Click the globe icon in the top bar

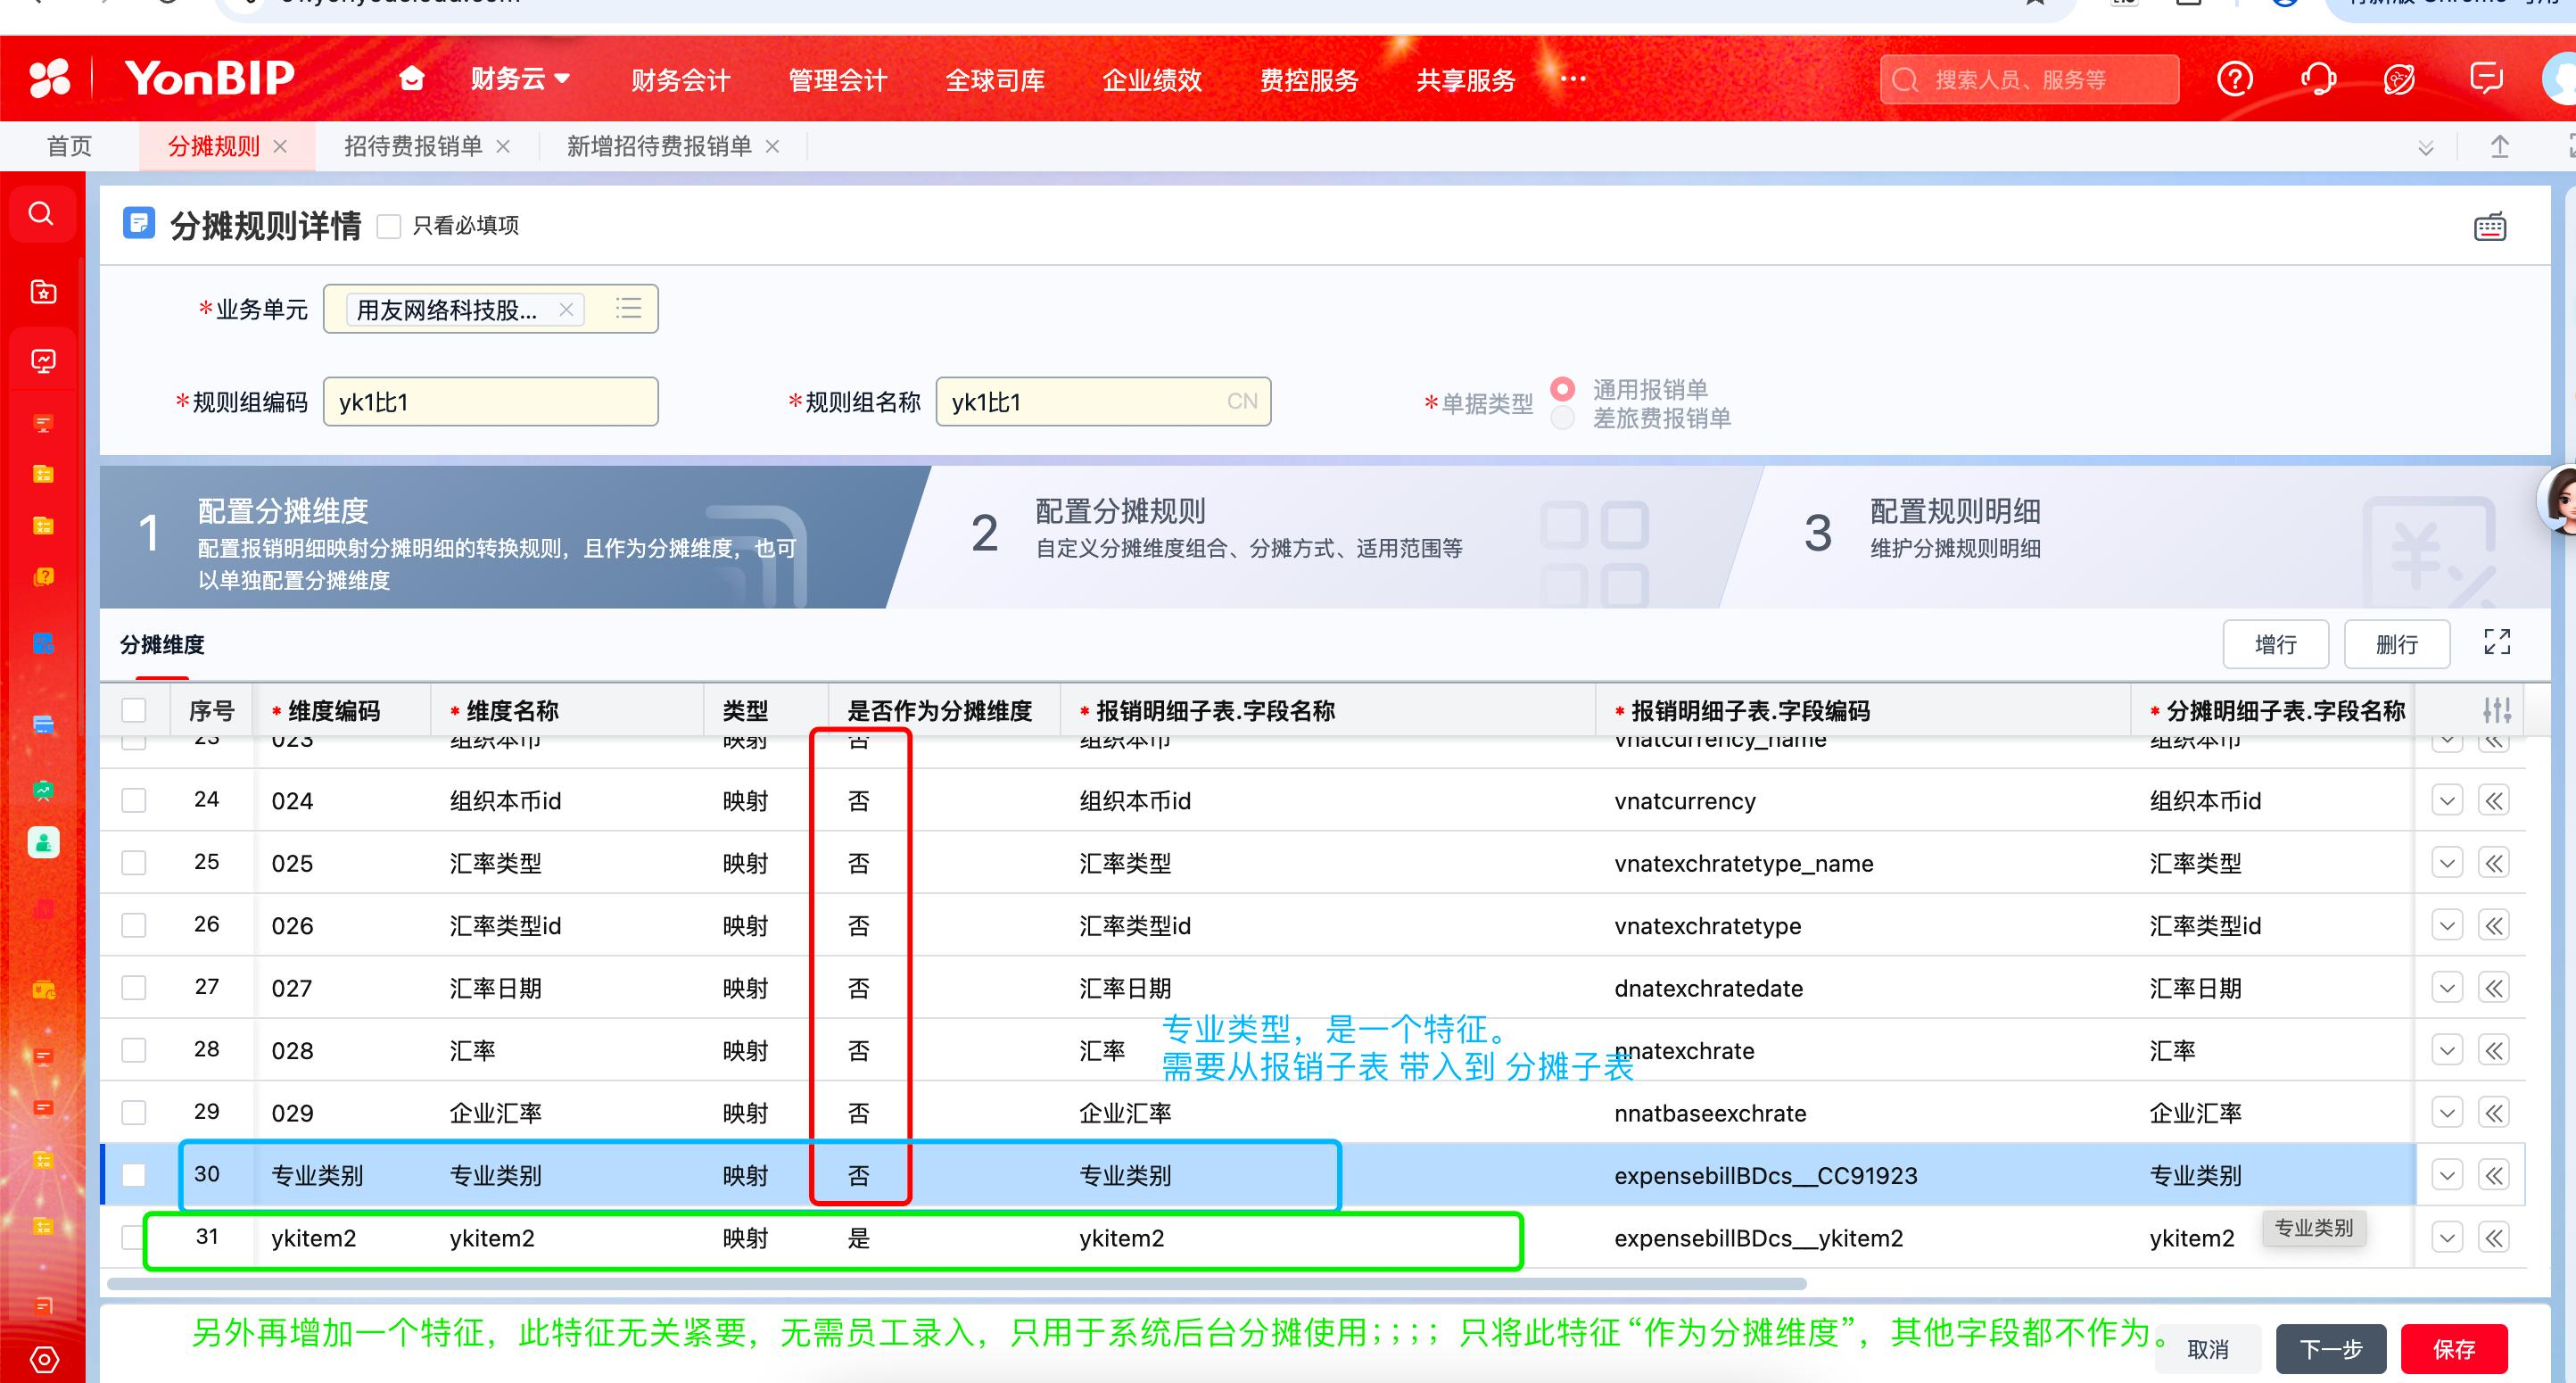2399,79
